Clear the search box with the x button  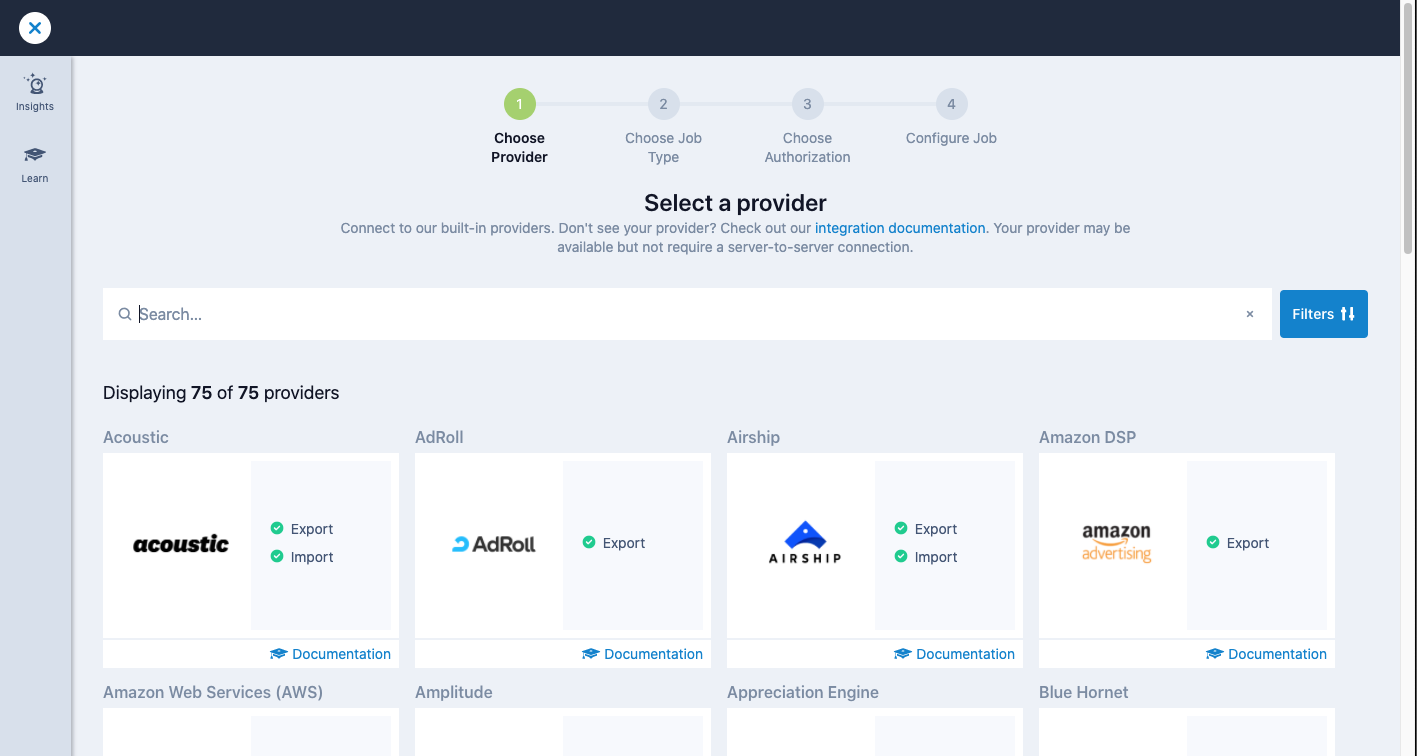coord(1249,314)
